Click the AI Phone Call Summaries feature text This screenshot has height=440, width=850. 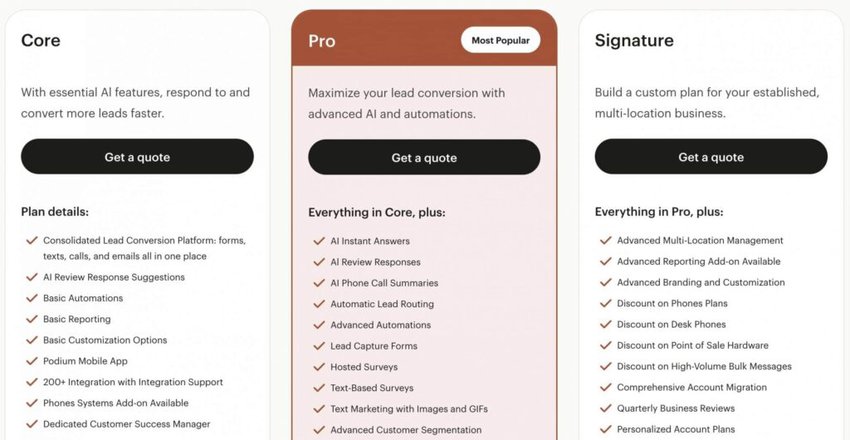coord(384,283)
